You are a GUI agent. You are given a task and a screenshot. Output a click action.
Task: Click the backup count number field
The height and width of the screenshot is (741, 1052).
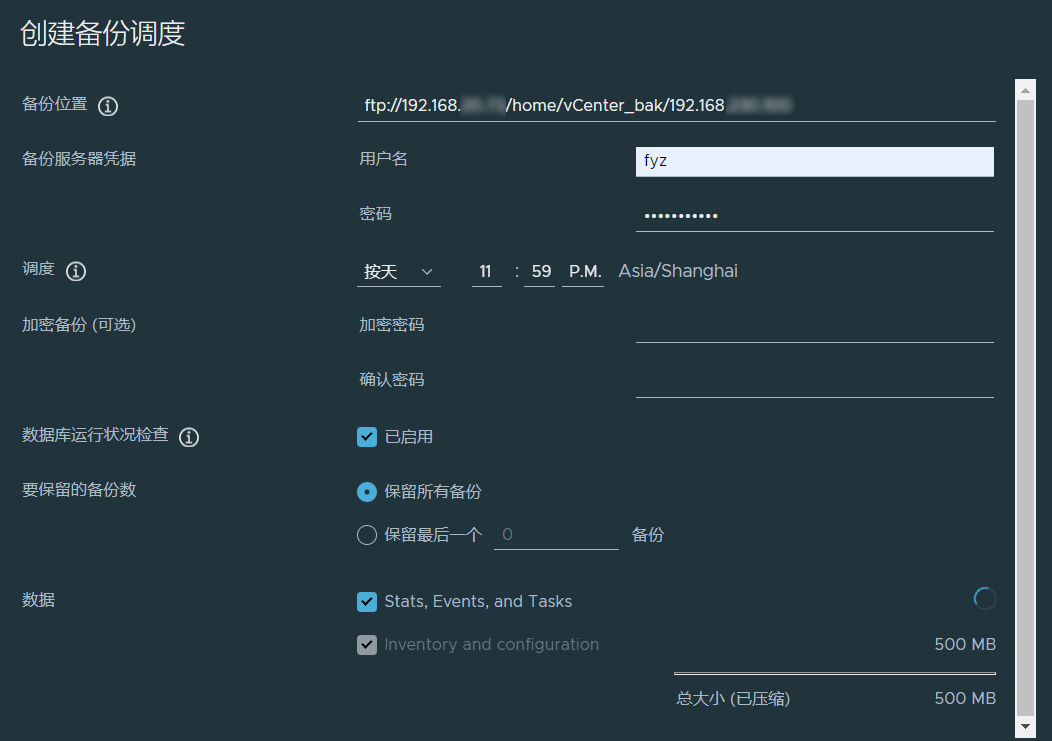tap(556, 535)
